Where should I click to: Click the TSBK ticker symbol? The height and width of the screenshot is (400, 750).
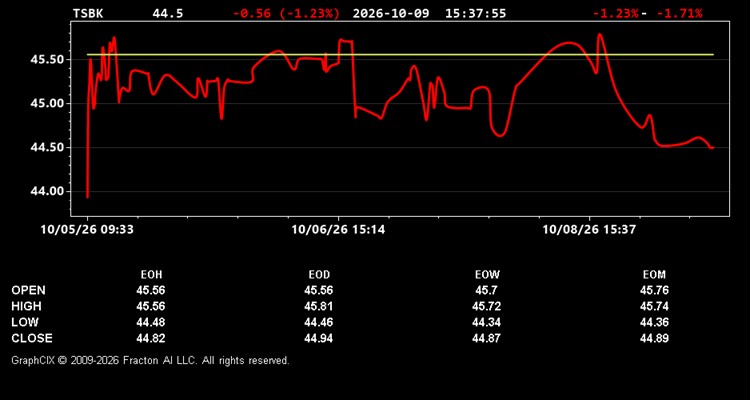pos(88,13)
